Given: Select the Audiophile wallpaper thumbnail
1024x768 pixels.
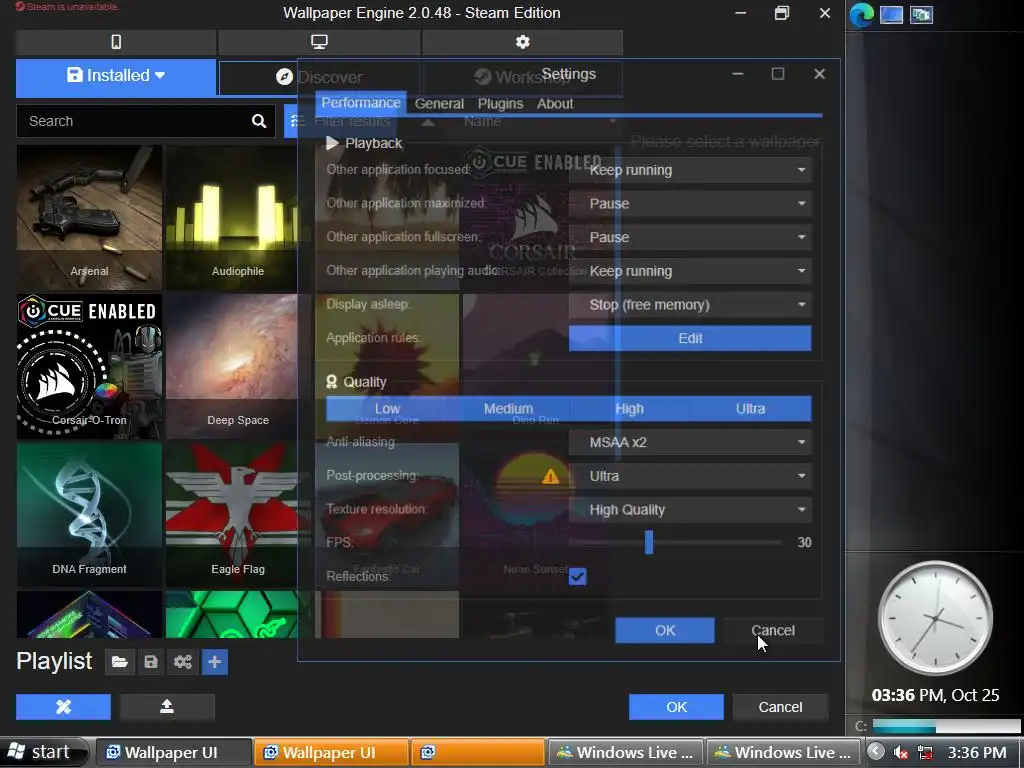Looking at the screenshot, I should 238,217.
